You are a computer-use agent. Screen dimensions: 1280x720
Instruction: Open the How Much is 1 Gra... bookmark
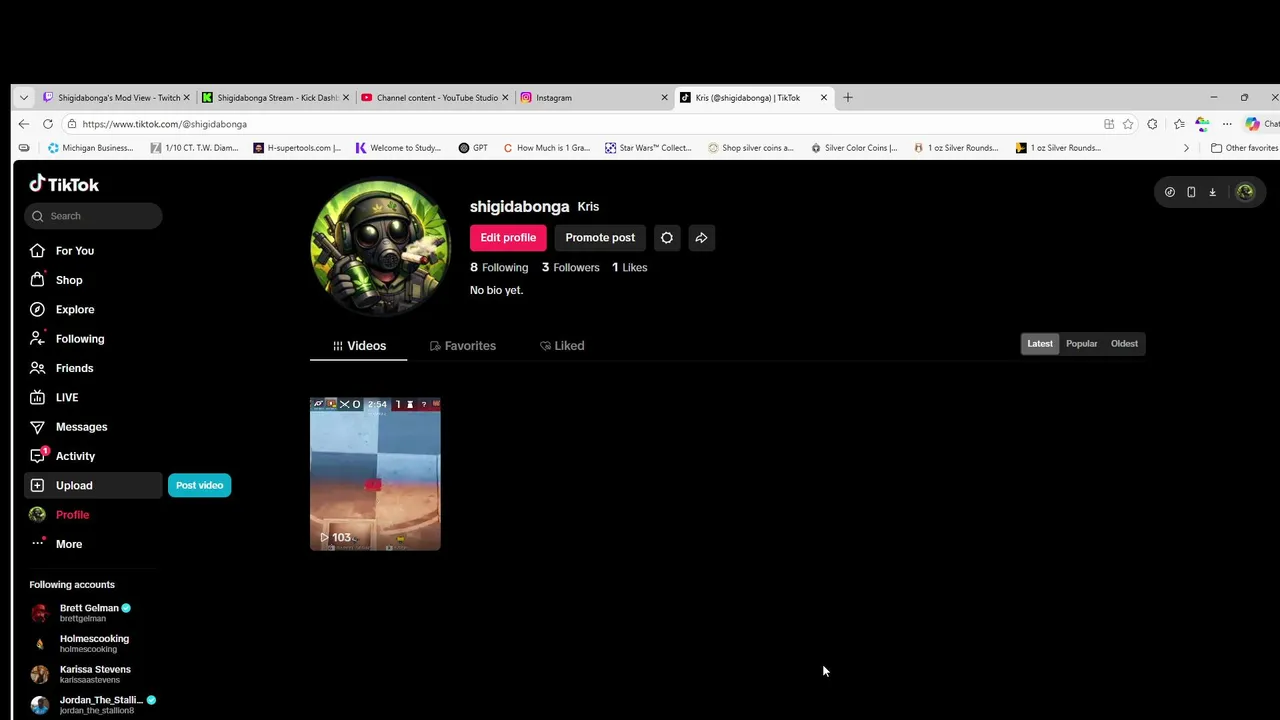pos(546,148)
